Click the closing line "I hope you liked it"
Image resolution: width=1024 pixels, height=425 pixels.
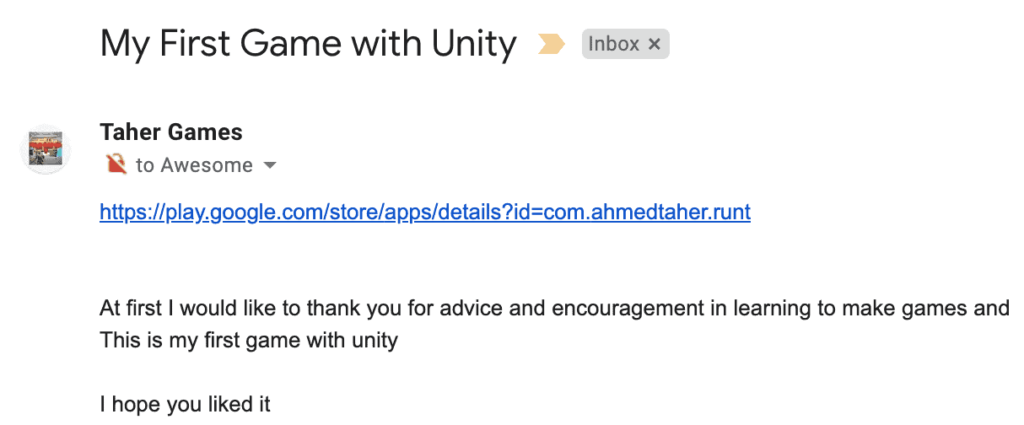click(185, 405)
